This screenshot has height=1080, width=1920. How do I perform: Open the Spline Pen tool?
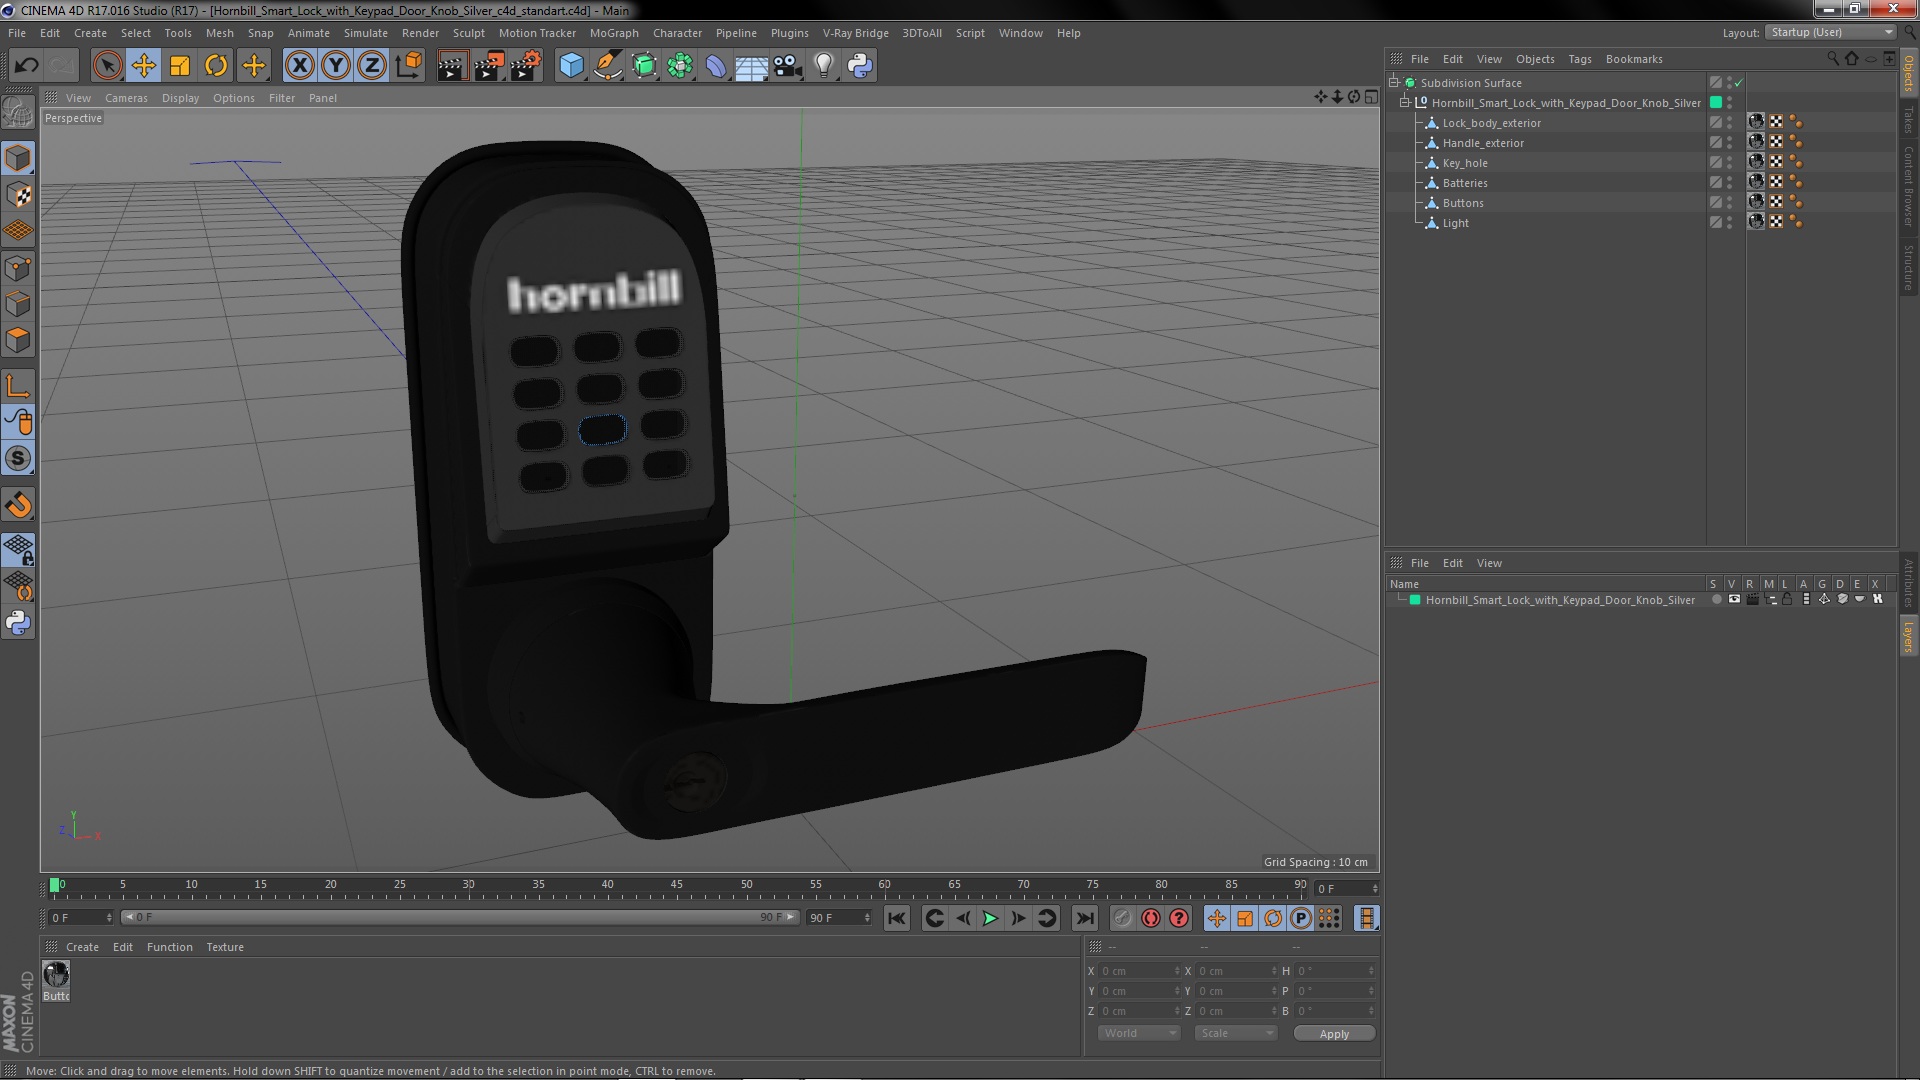tap(607, 66)
